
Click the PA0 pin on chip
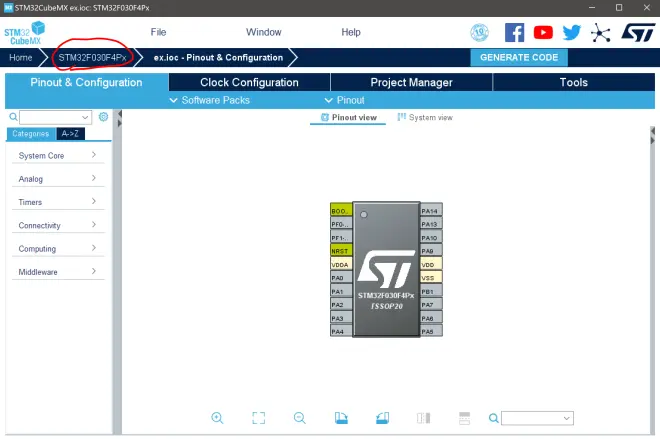[341, 277]
